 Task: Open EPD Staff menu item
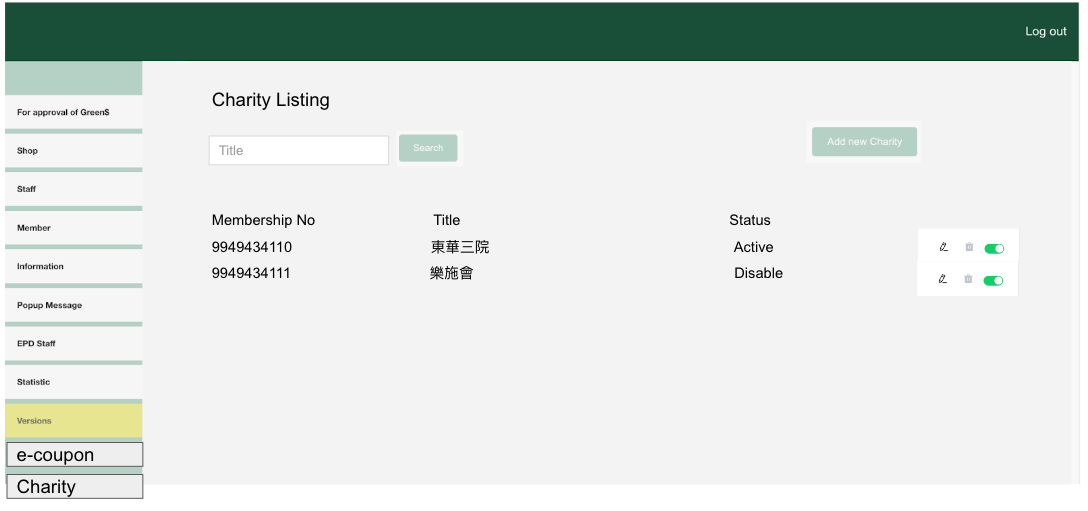pos(73,343)
